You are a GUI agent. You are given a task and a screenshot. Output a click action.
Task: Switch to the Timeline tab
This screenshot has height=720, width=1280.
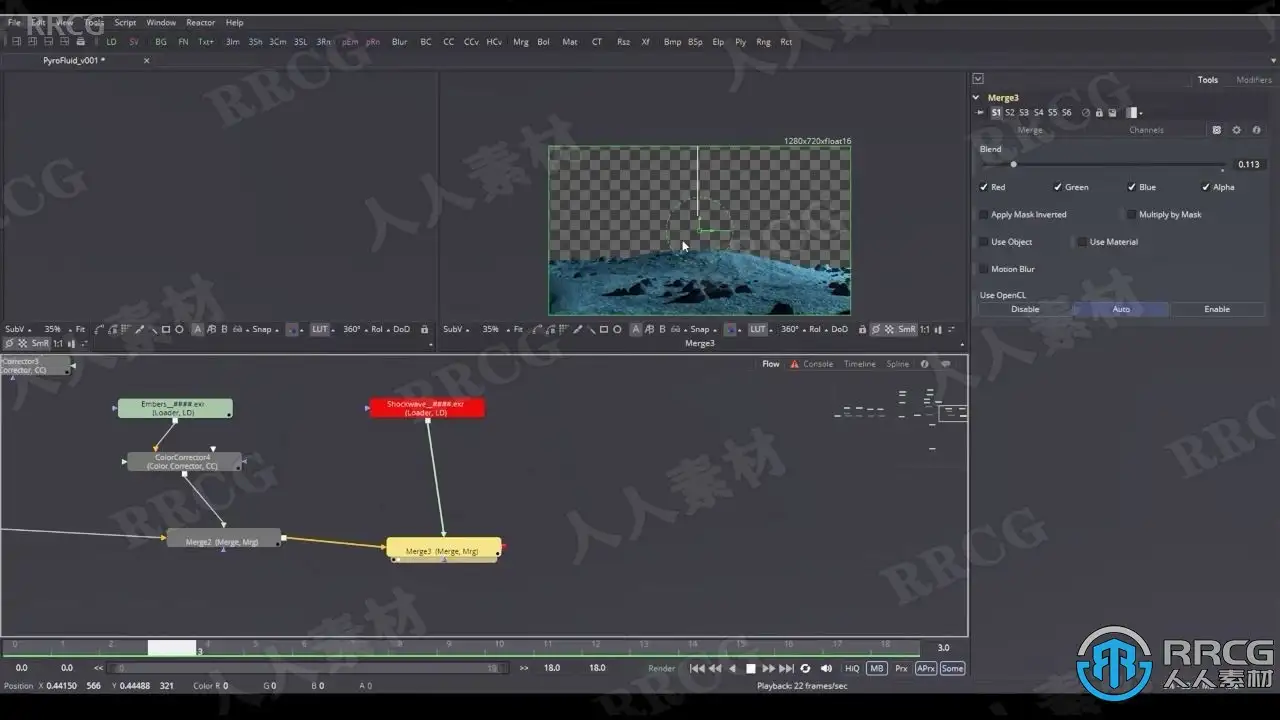(x=860, y=364)
